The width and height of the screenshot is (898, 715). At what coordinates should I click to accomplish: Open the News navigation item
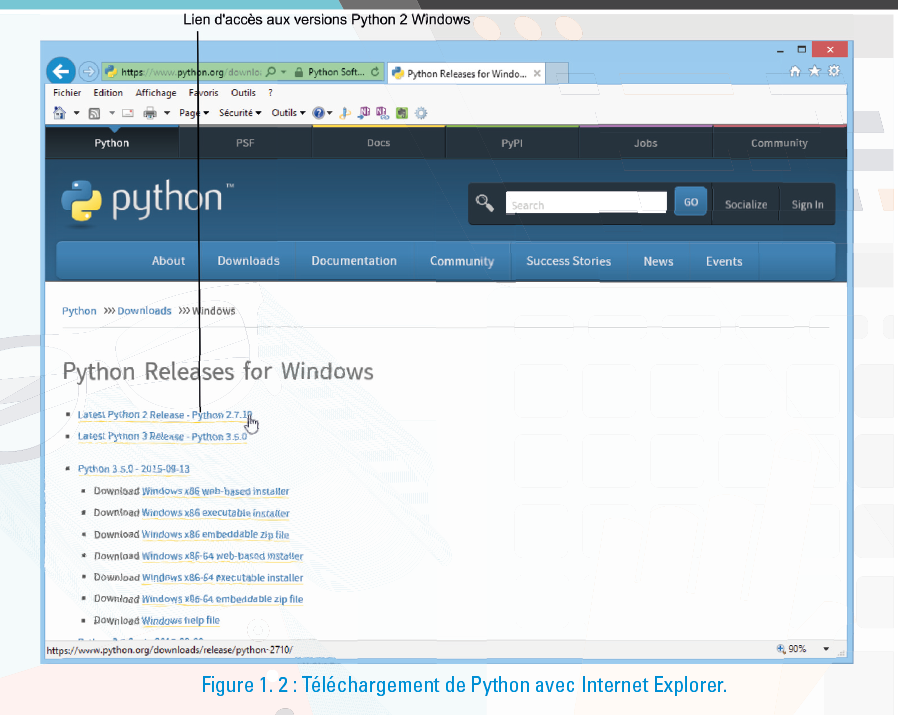pos(658,261)
